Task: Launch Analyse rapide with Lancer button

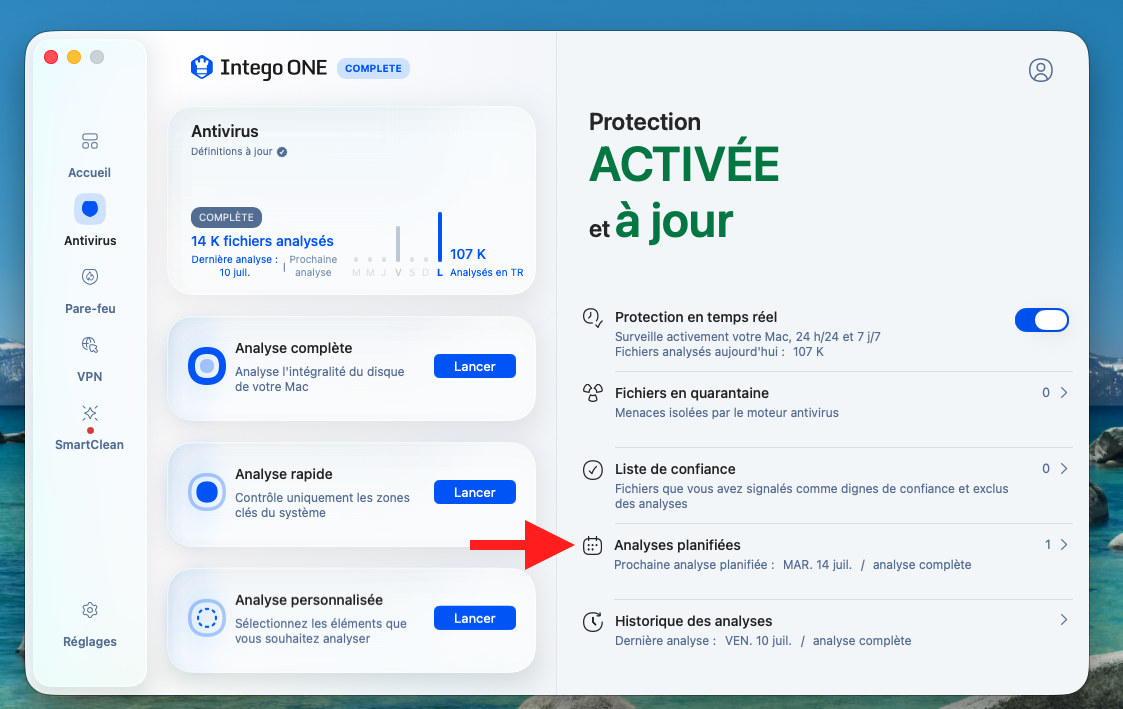Action: [x=475, y=492]
